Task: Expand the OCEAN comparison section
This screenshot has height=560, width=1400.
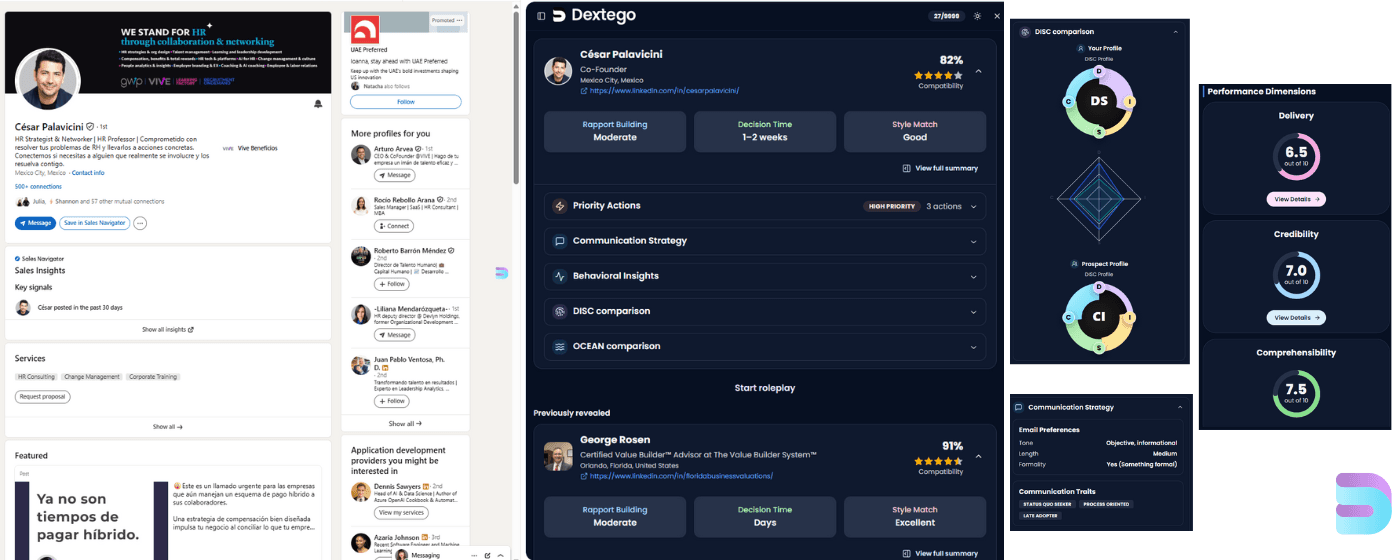Action: (765, 347)
